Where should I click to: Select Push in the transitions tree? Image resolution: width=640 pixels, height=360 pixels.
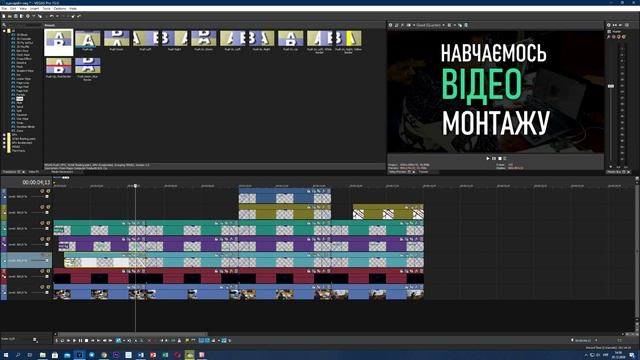click(19, 99)
